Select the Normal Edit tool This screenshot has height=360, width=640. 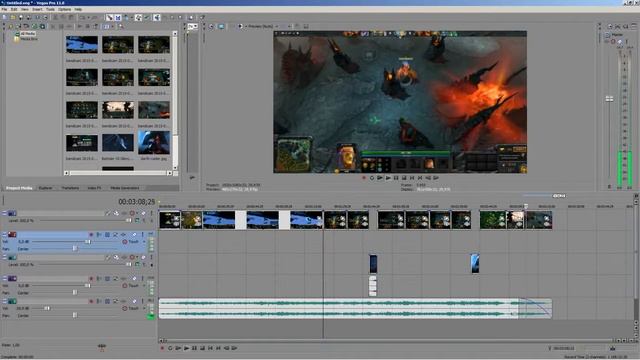click(157, 18)
